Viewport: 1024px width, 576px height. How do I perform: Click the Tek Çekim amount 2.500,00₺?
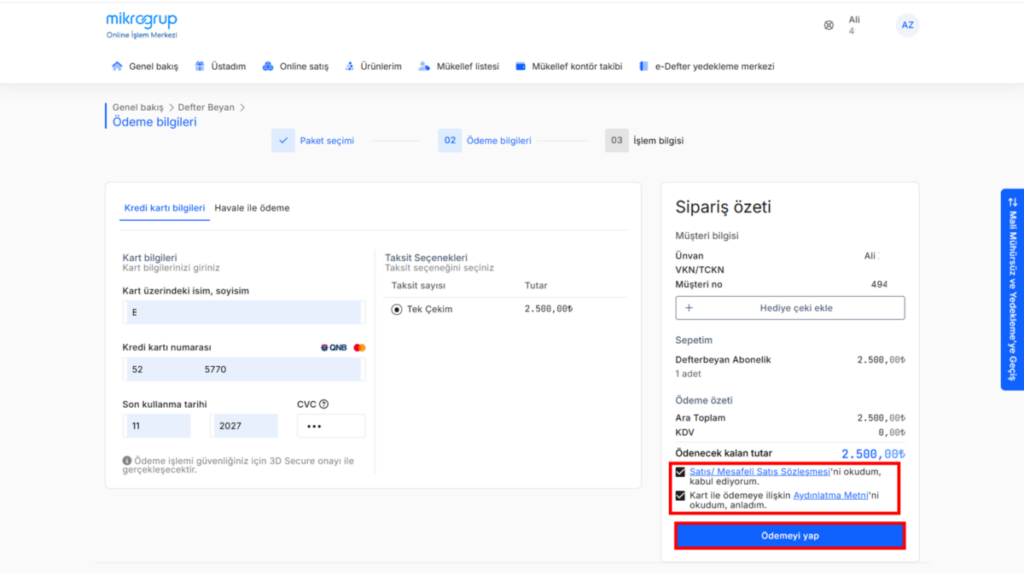[x=549, y=309]
